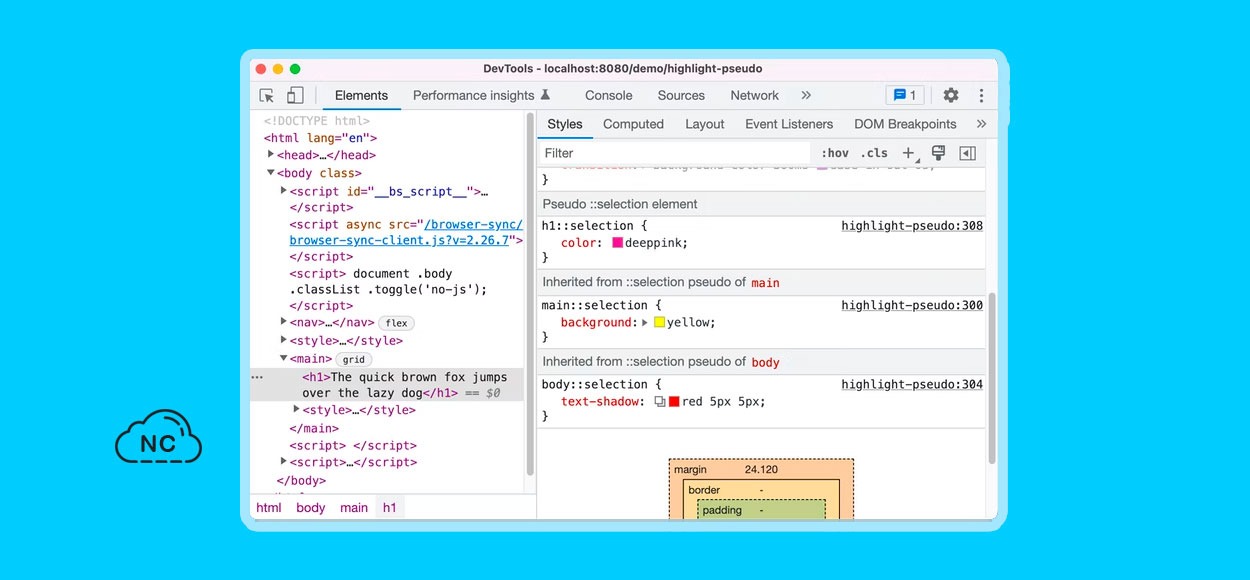Click the red body link in inherited header
The width and height of the screenshot is (1250, 580).
pyautogui.click(x=765, y=362)
